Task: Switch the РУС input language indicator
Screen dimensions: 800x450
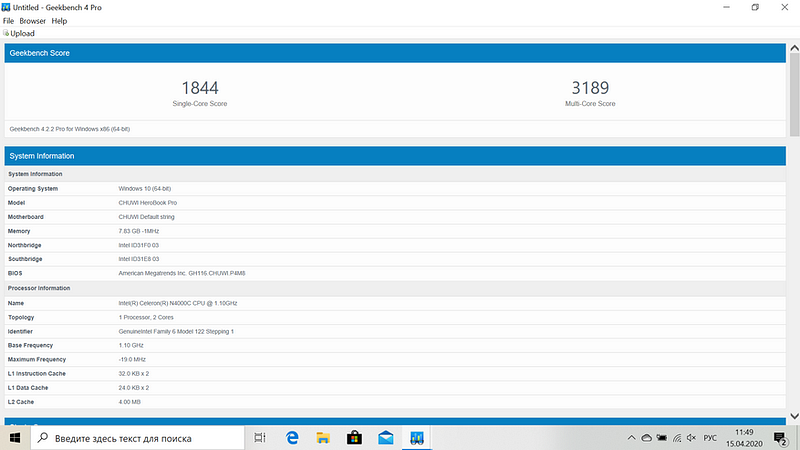Action: pos(710,438)
